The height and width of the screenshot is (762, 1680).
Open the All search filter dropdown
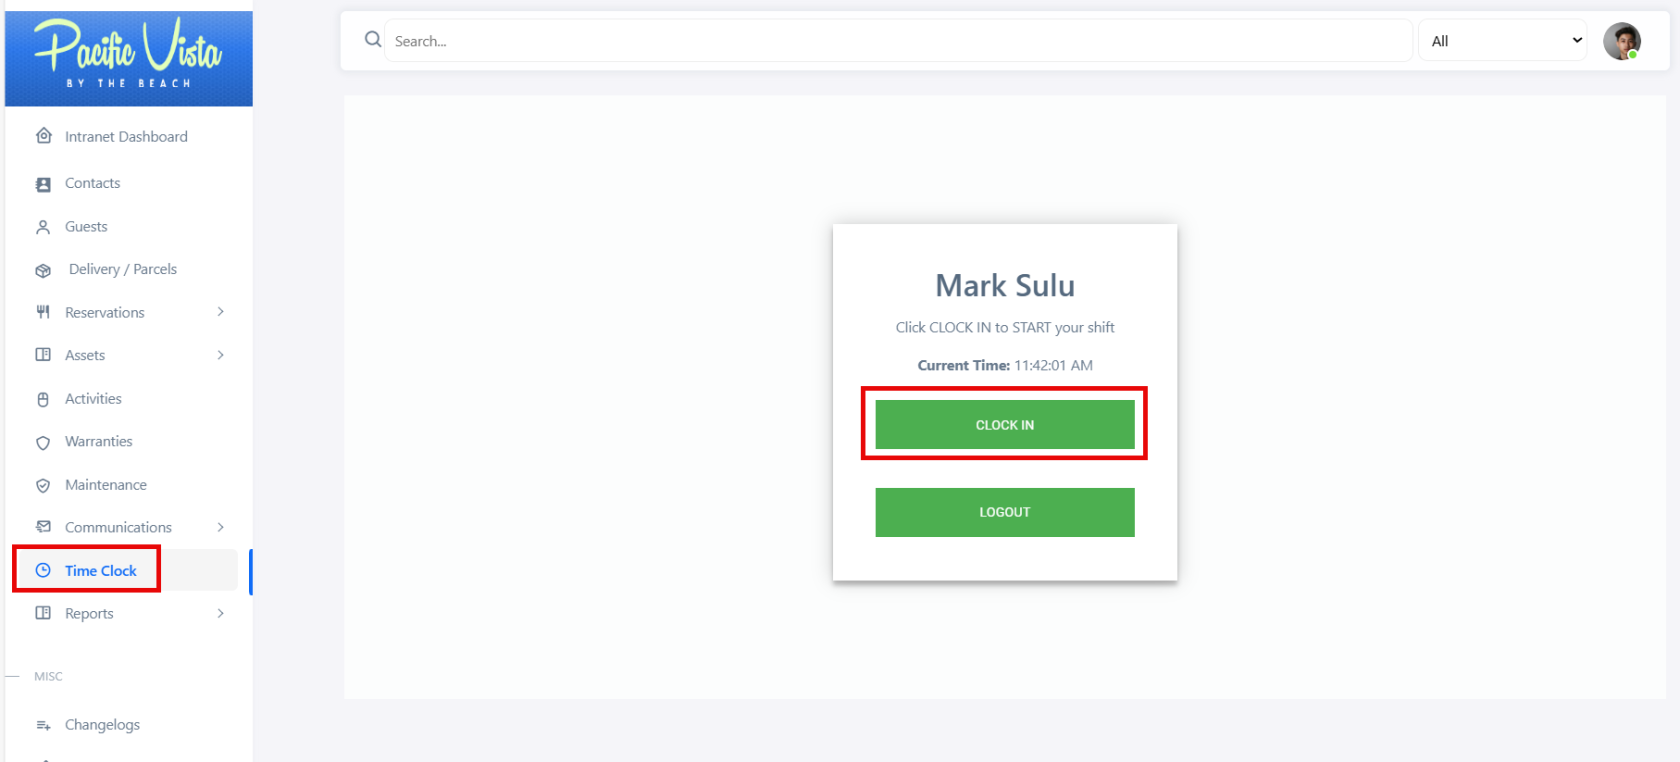pyautogui.click(x=1503, y=41)
